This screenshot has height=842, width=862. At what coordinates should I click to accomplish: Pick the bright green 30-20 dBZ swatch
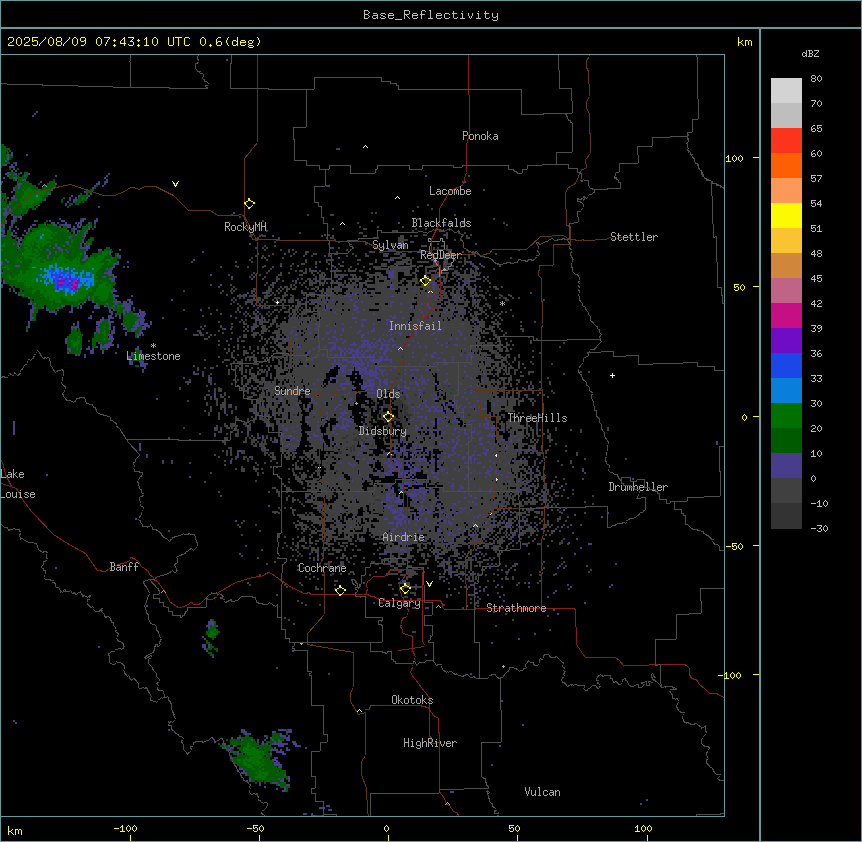[x=786, y=416]
